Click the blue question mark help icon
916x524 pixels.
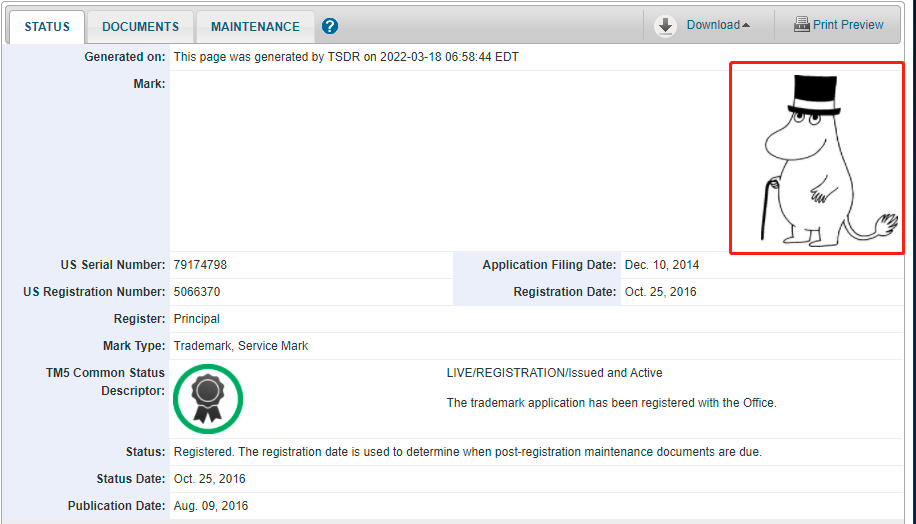330,26
